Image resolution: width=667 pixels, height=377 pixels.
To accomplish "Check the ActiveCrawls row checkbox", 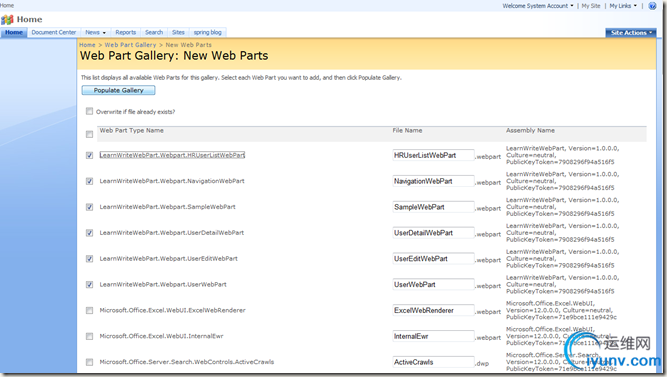I will (89, 362).
